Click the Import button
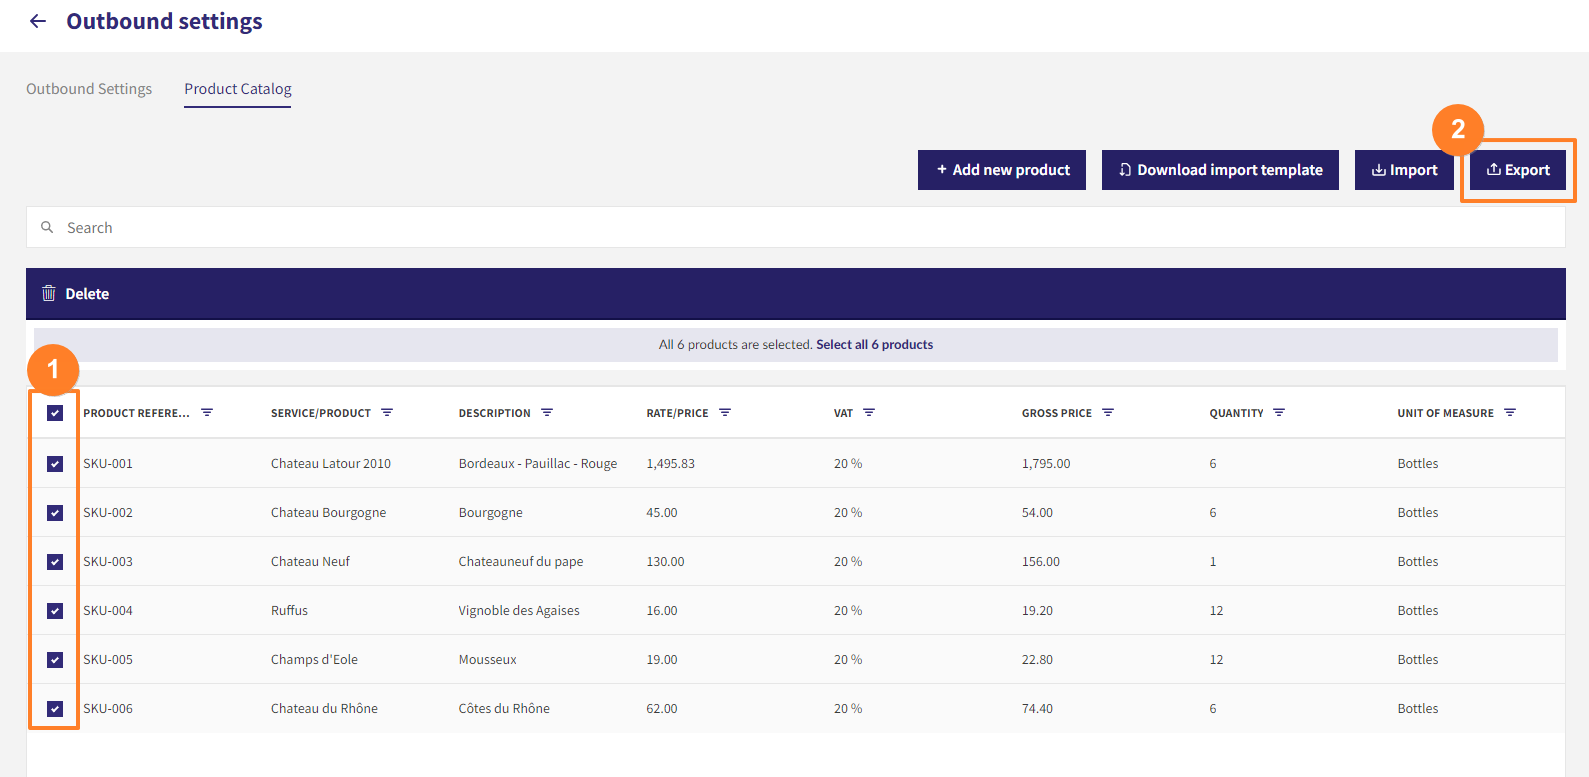The image size is (1589, 777). (x=1404, y=170)
